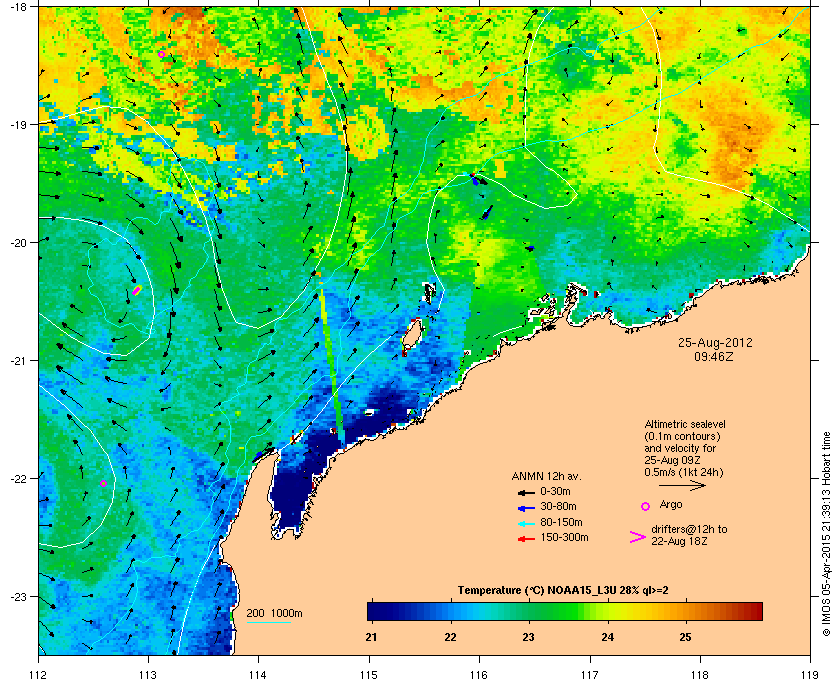The height and width of the screenshot is (680, 840).
Task: Click the Argo legend label
Action: click(671, 504)
